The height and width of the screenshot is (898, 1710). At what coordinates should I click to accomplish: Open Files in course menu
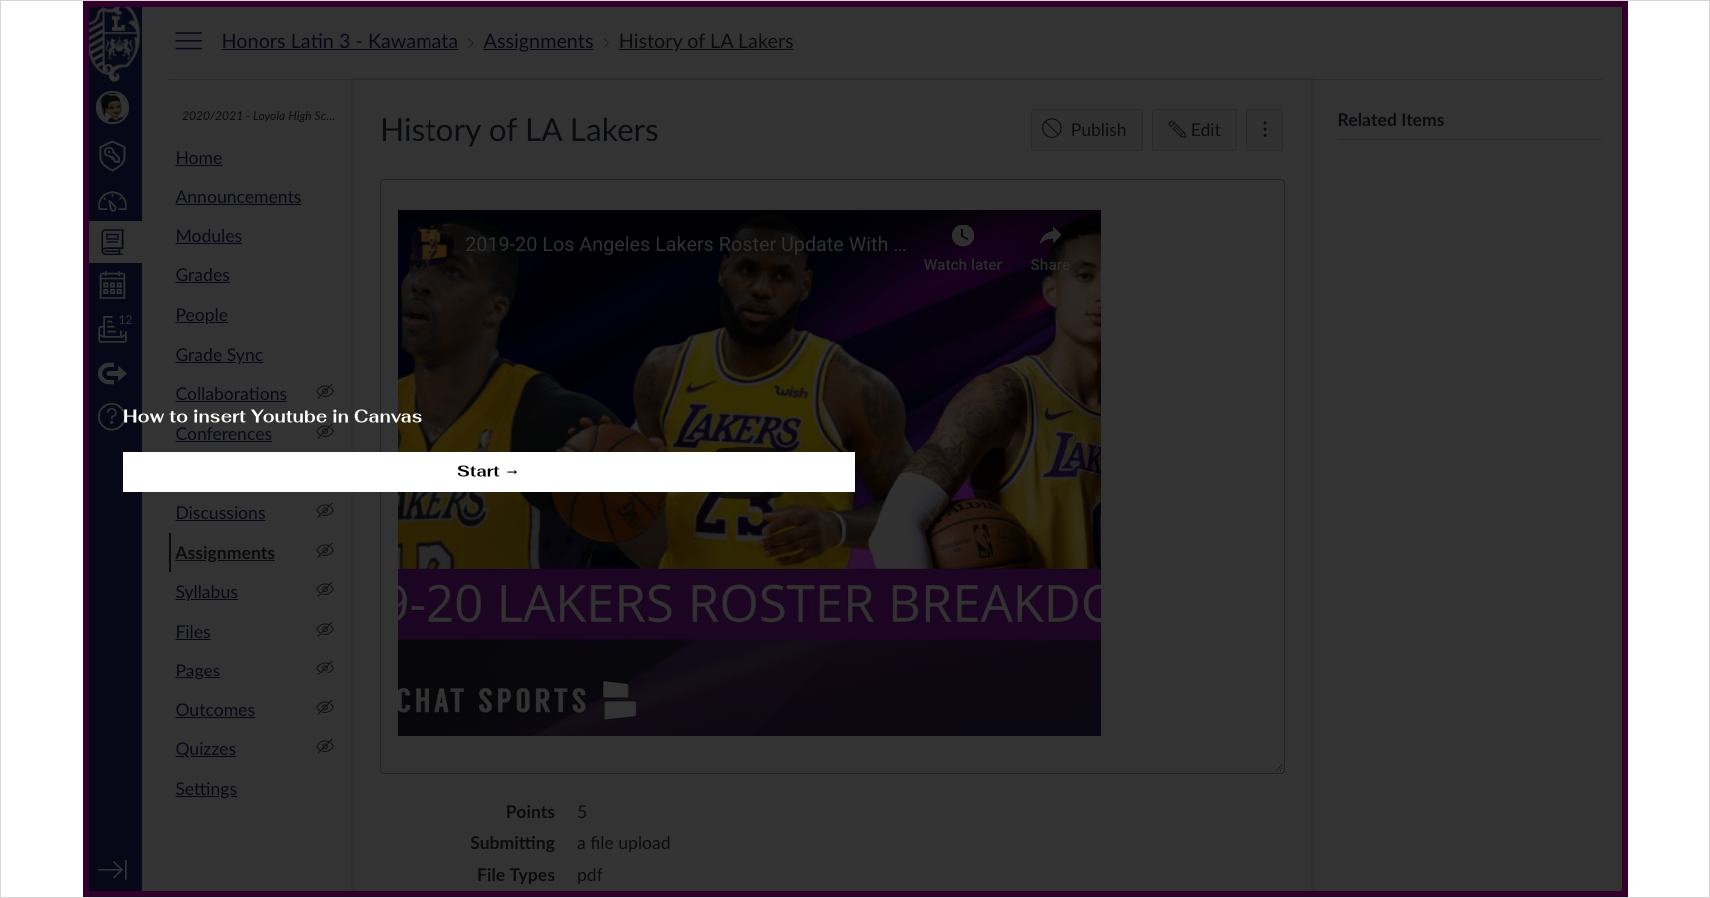click(x=193, y=632)
